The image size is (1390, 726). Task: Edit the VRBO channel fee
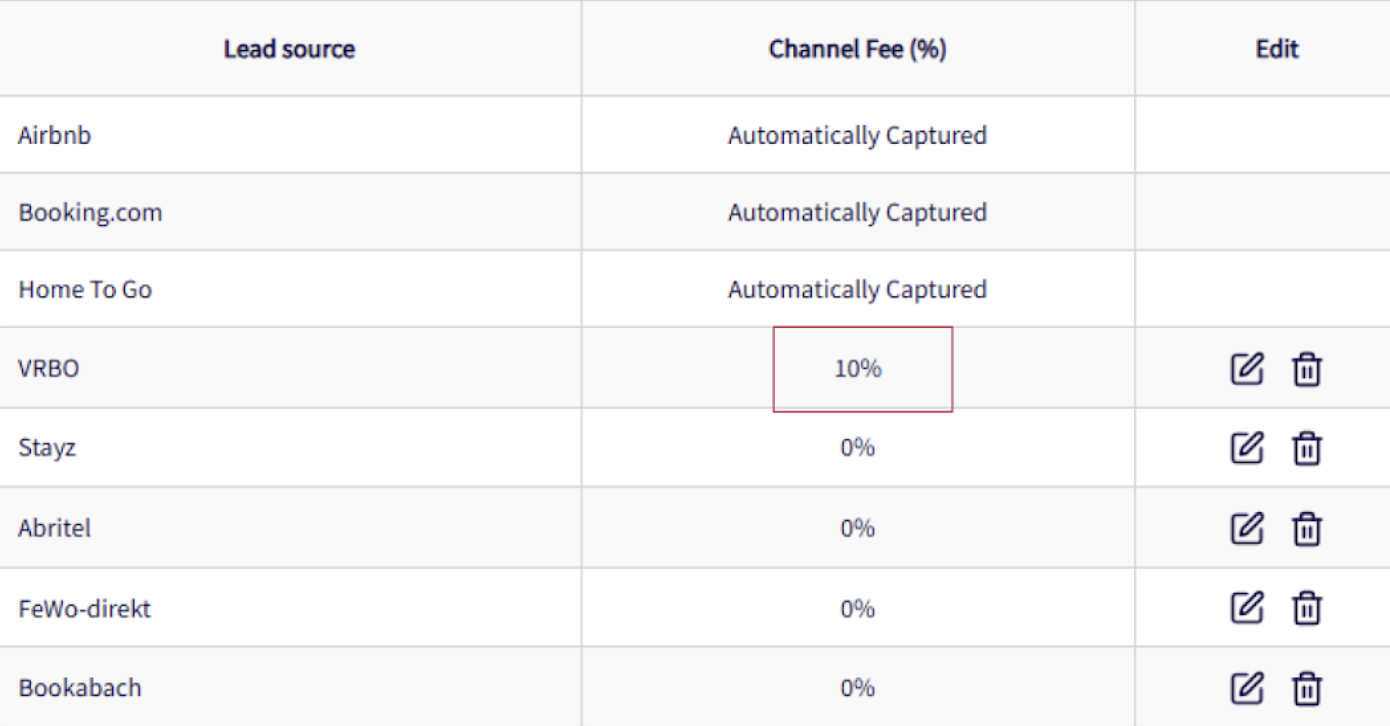tap(1246, 369)
